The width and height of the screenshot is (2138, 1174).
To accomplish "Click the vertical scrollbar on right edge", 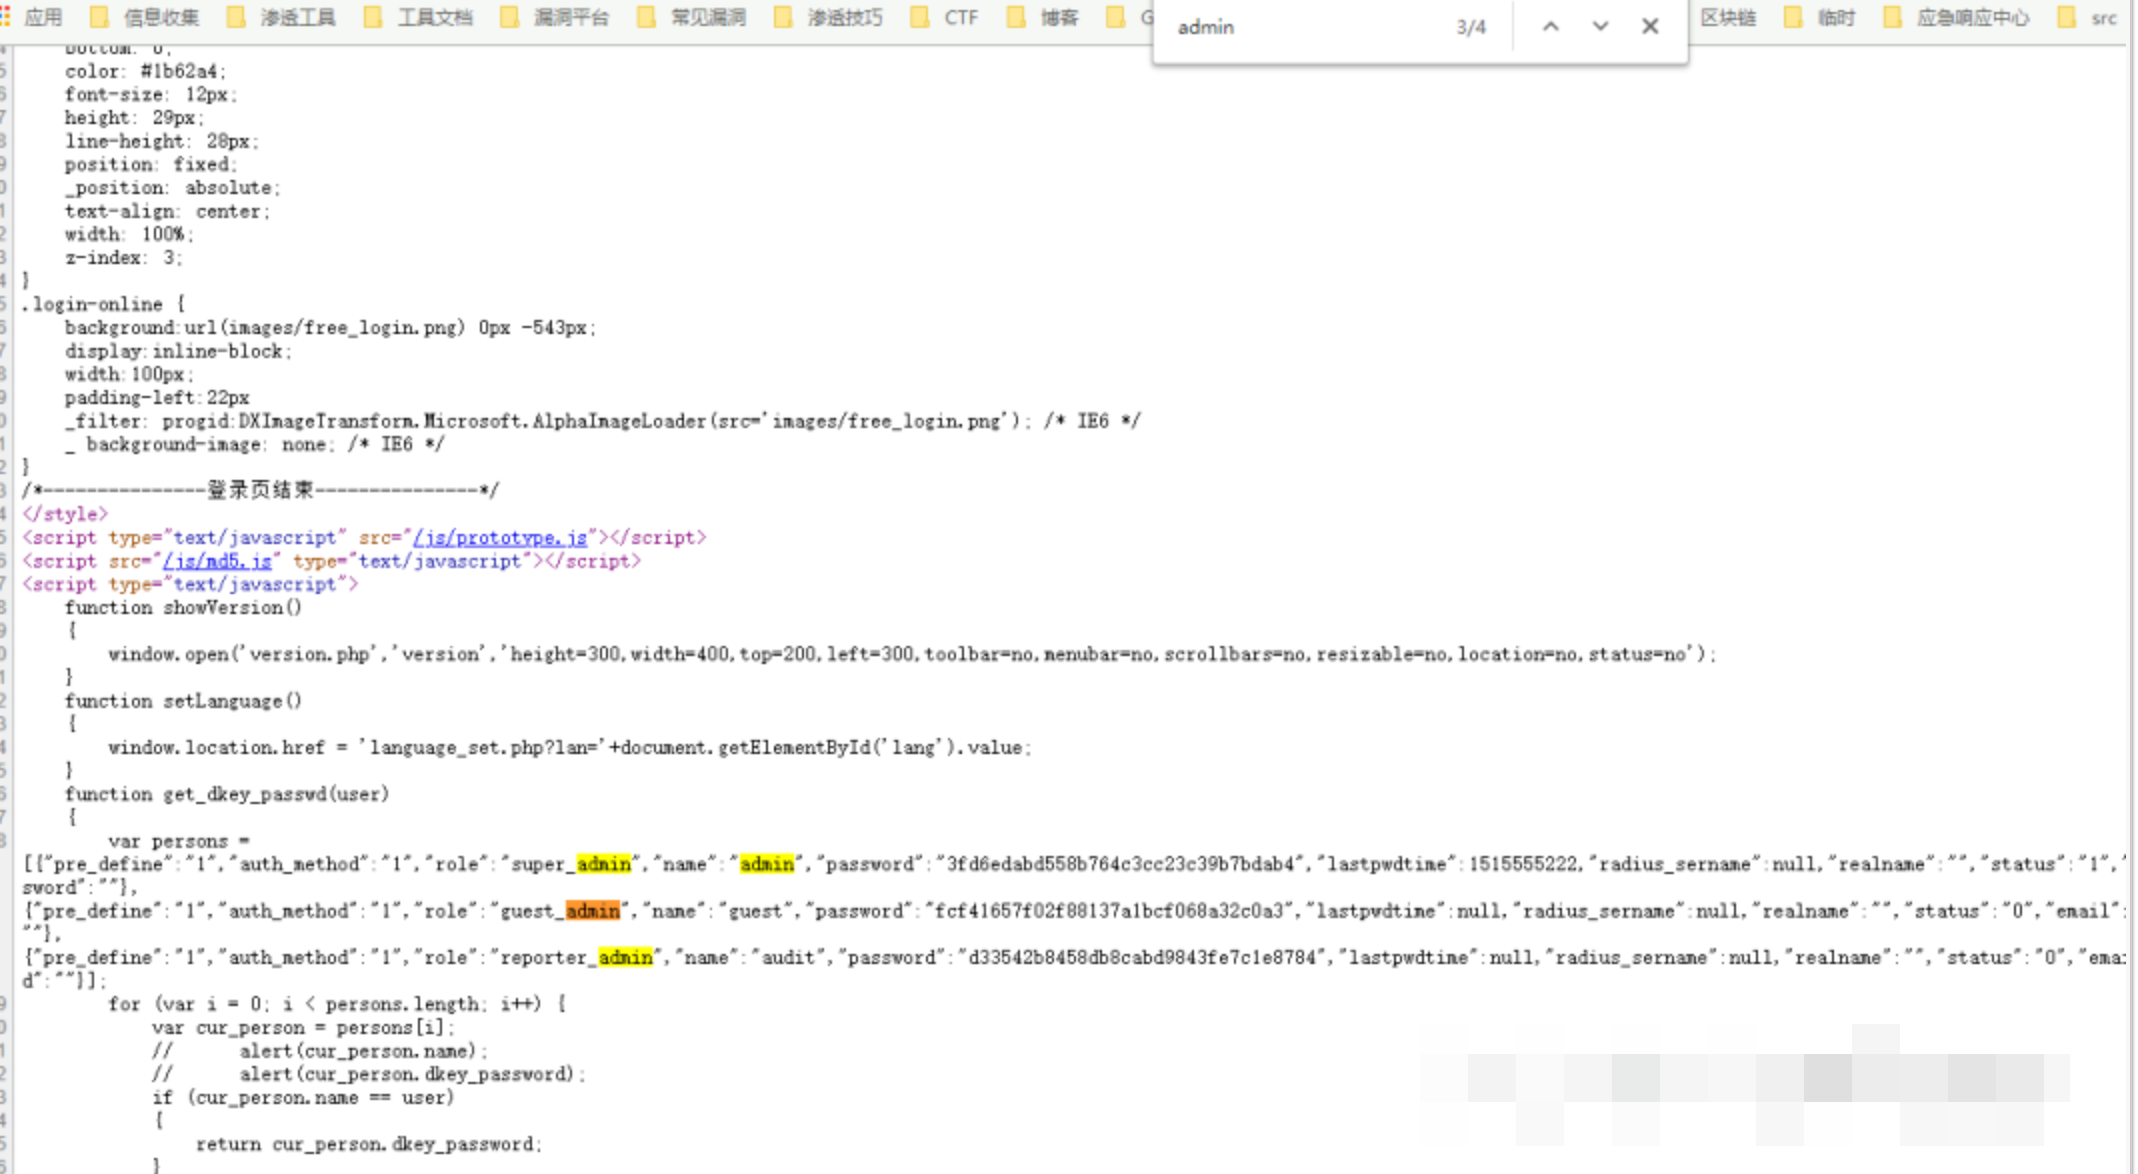I will click(2131, 600).
